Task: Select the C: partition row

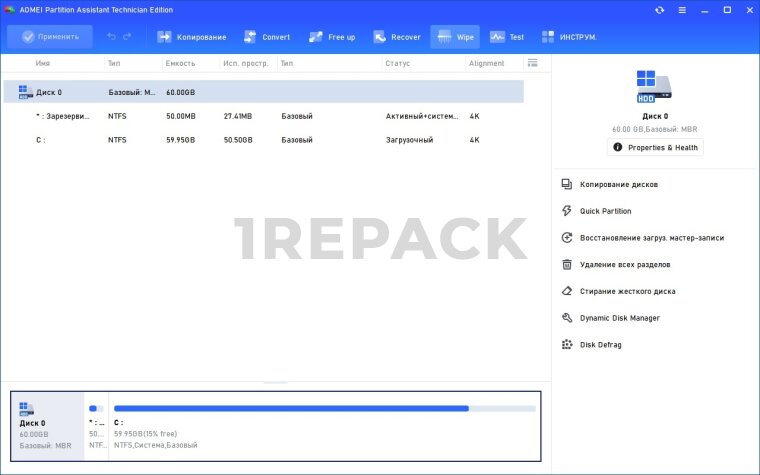Action: point(263,140)
